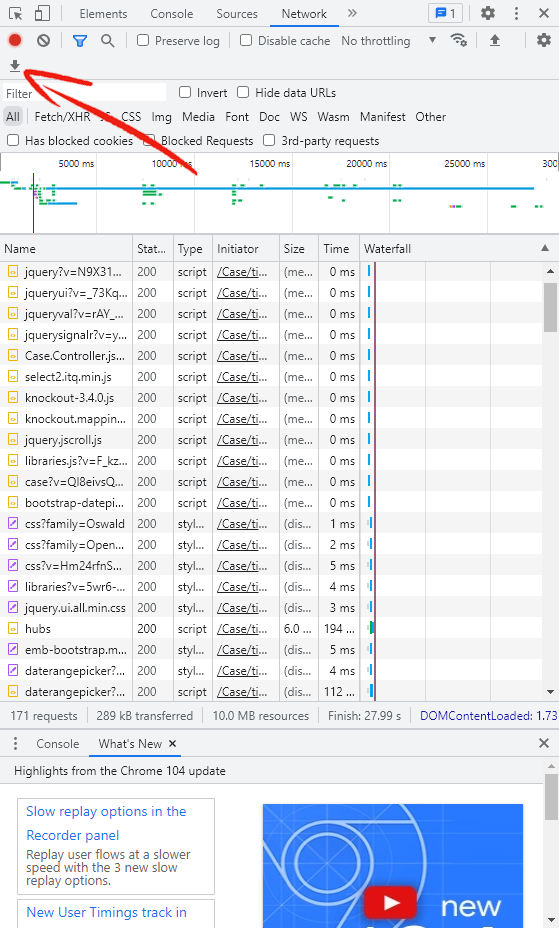Expand more DevTools tabs chevron
This screenshot has width=559, height=928.
[352, 13]
